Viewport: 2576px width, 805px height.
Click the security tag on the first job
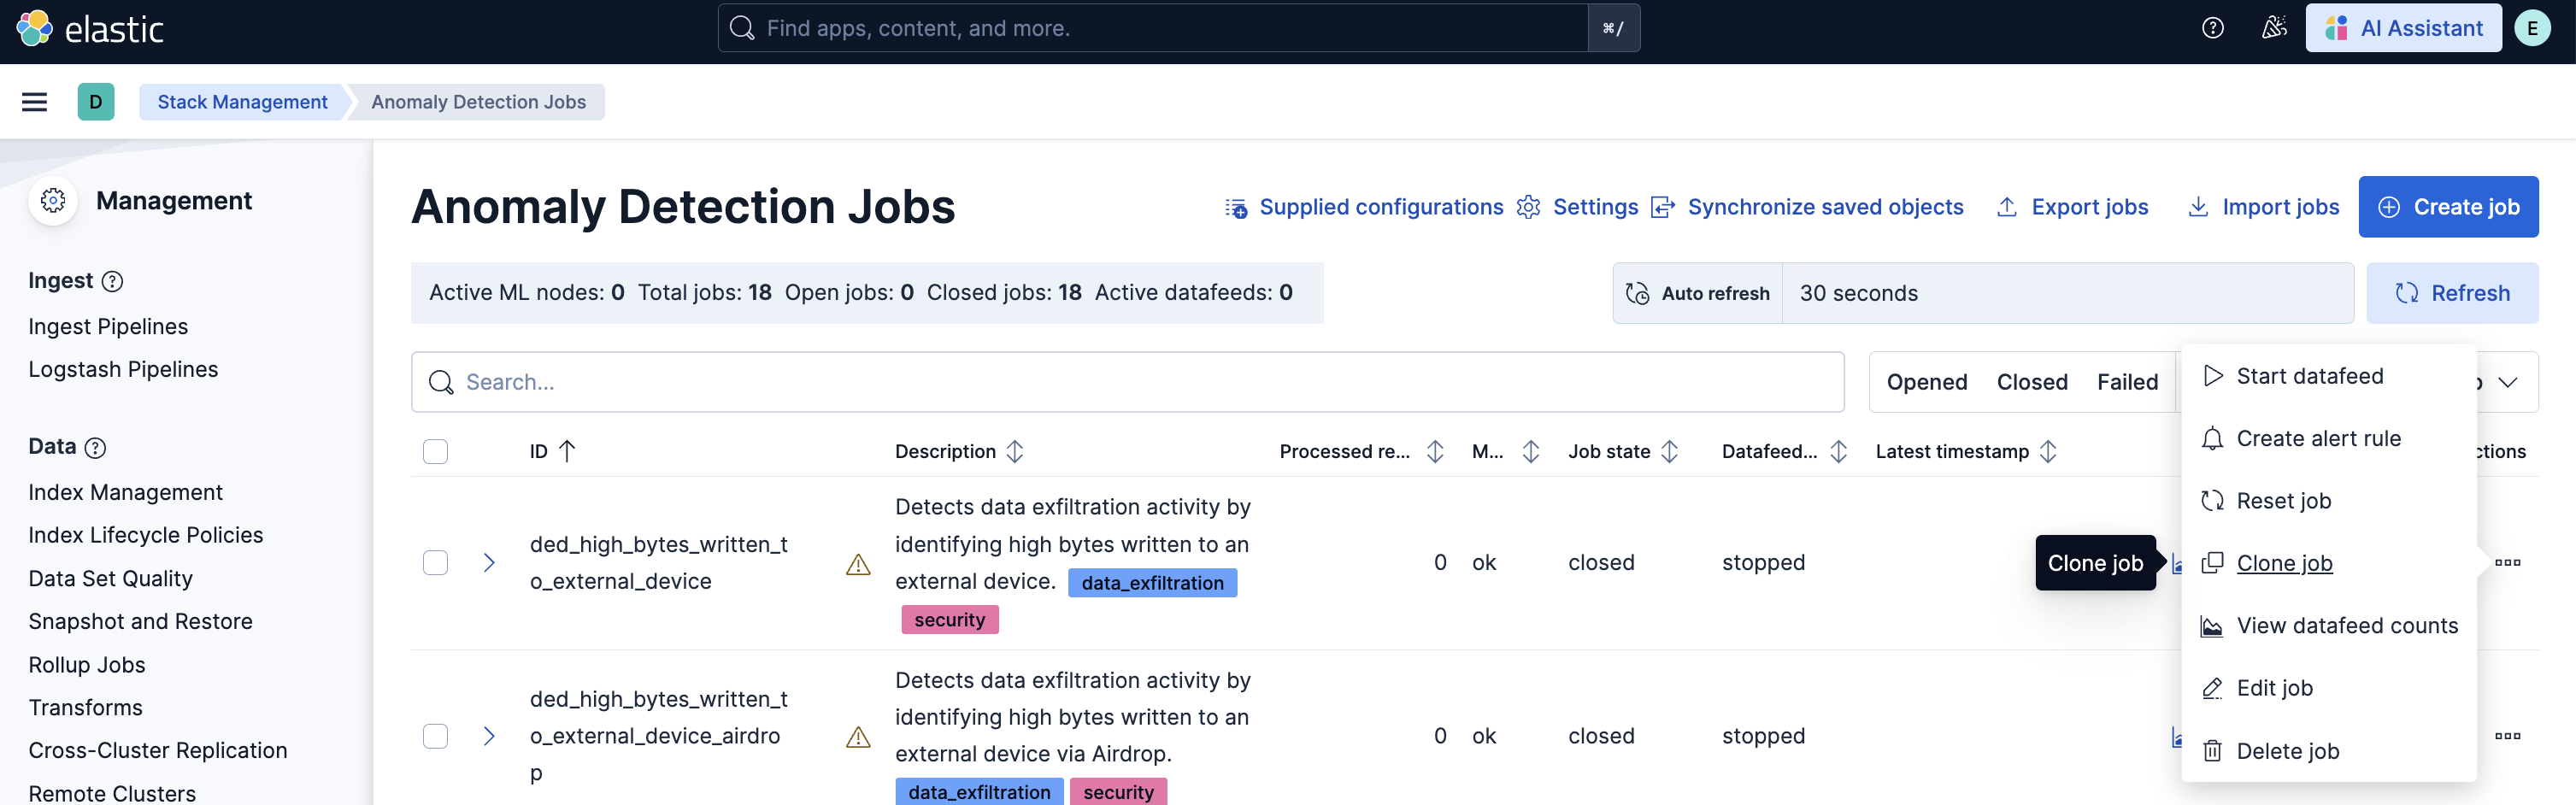tap(949, 619)
